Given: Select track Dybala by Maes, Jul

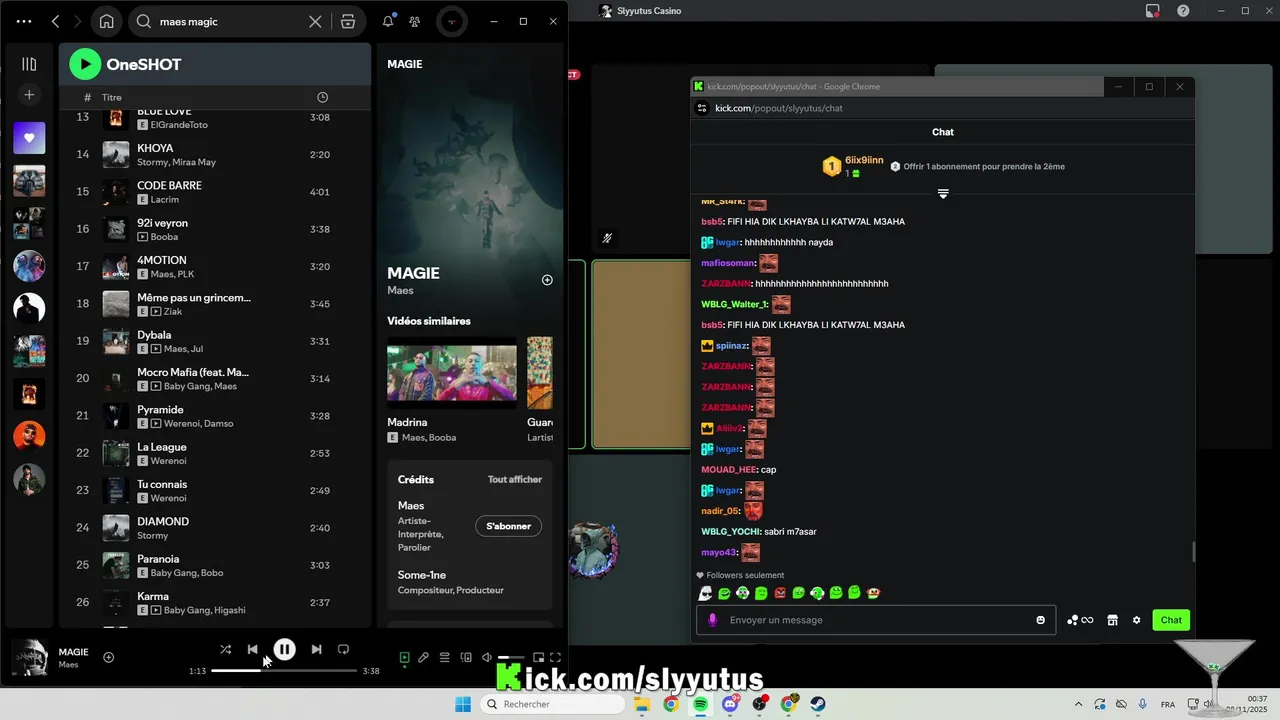Looking at the screenshot, I should click(x=214, y=341).
